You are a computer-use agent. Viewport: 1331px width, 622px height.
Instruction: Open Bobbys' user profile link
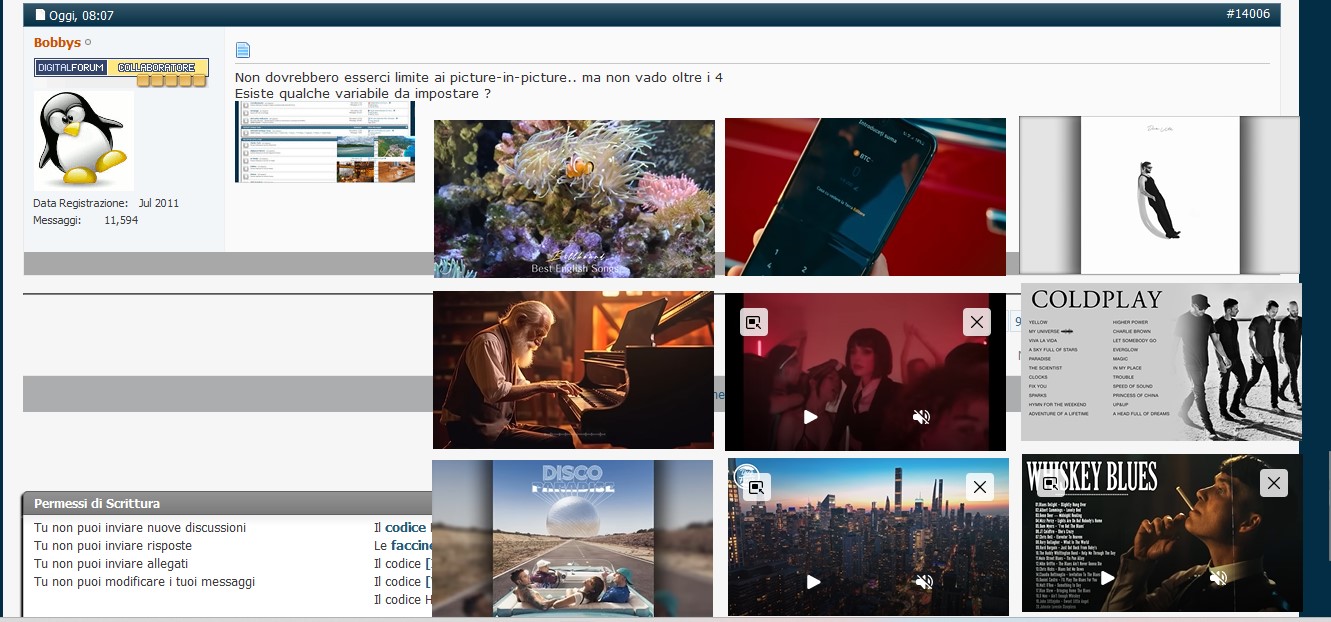point(57,43)
